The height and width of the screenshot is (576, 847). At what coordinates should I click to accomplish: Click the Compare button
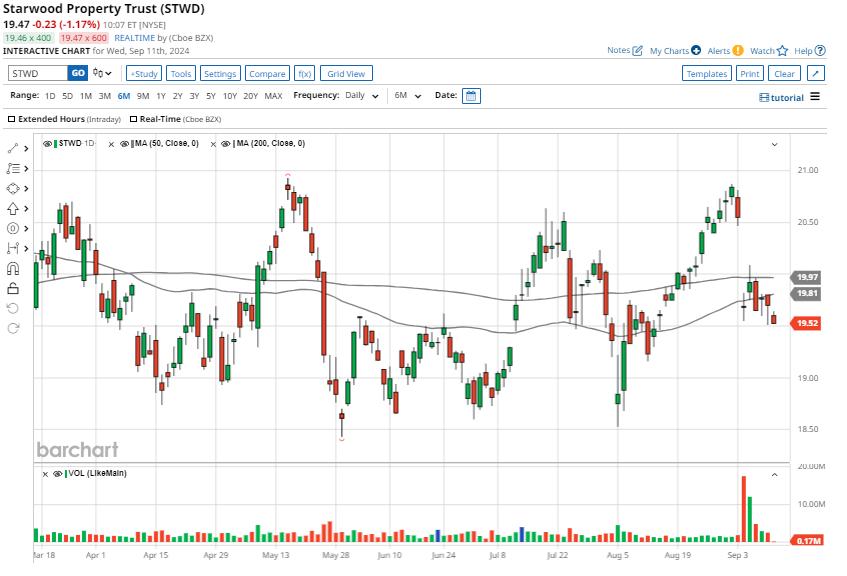pyautogui.click(x=267, y=73)
